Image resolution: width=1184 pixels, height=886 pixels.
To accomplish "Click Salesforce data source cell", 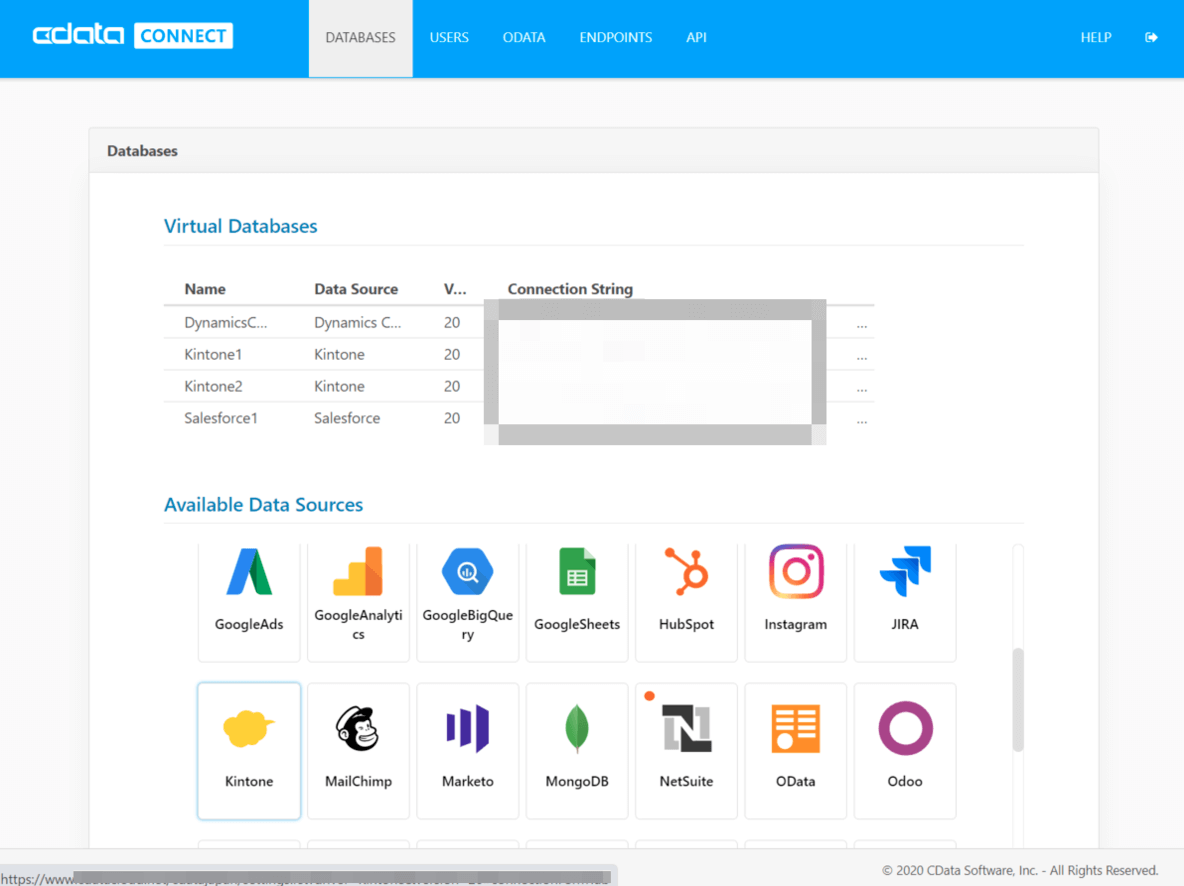I will [347, 418].
